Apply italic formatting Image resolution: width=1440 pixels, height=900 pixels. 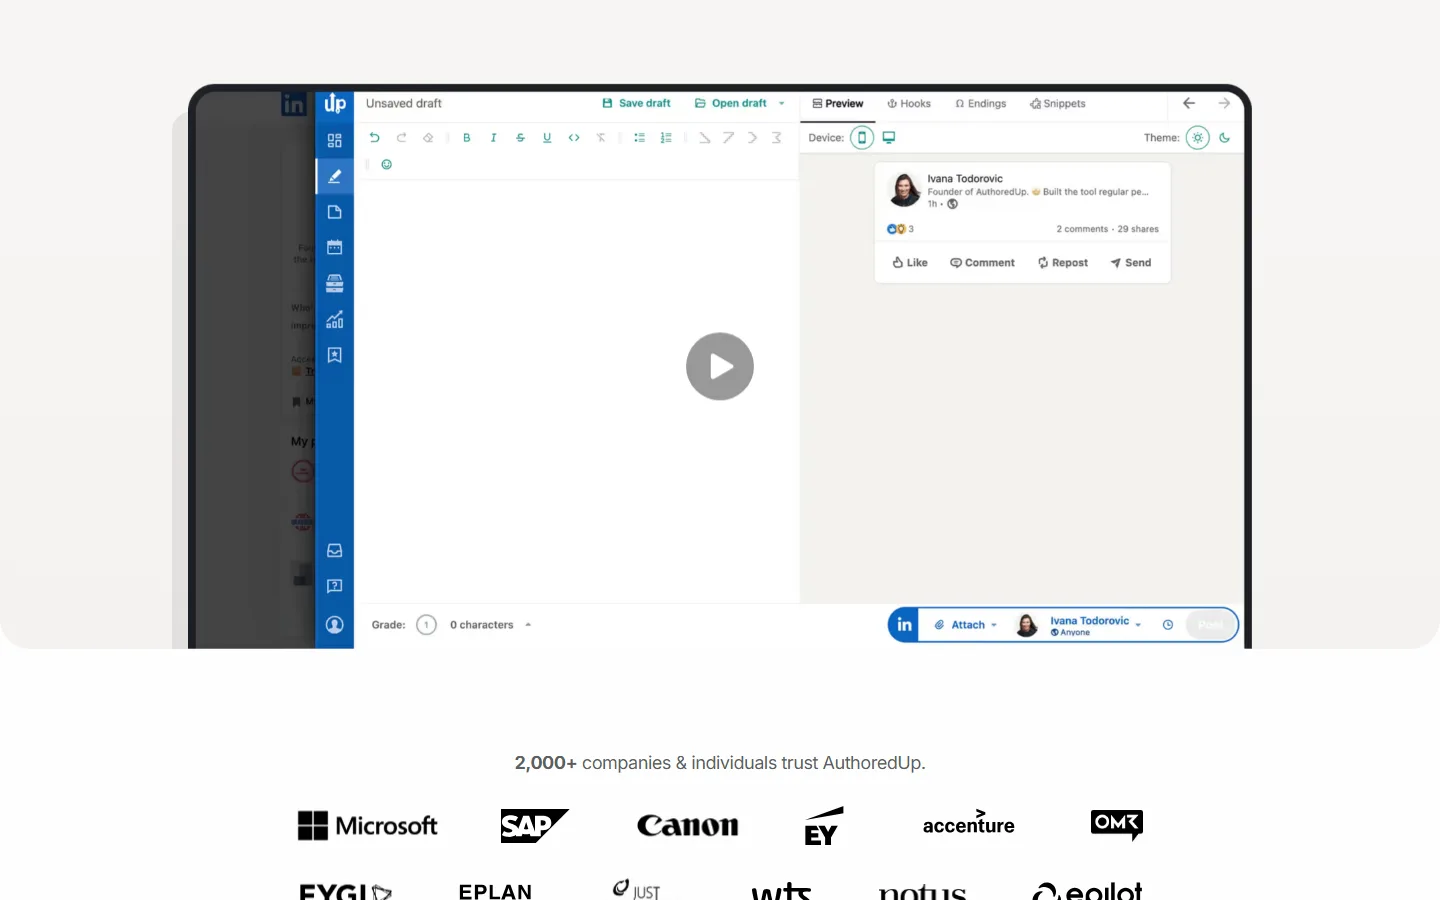(x=493, y=138)
